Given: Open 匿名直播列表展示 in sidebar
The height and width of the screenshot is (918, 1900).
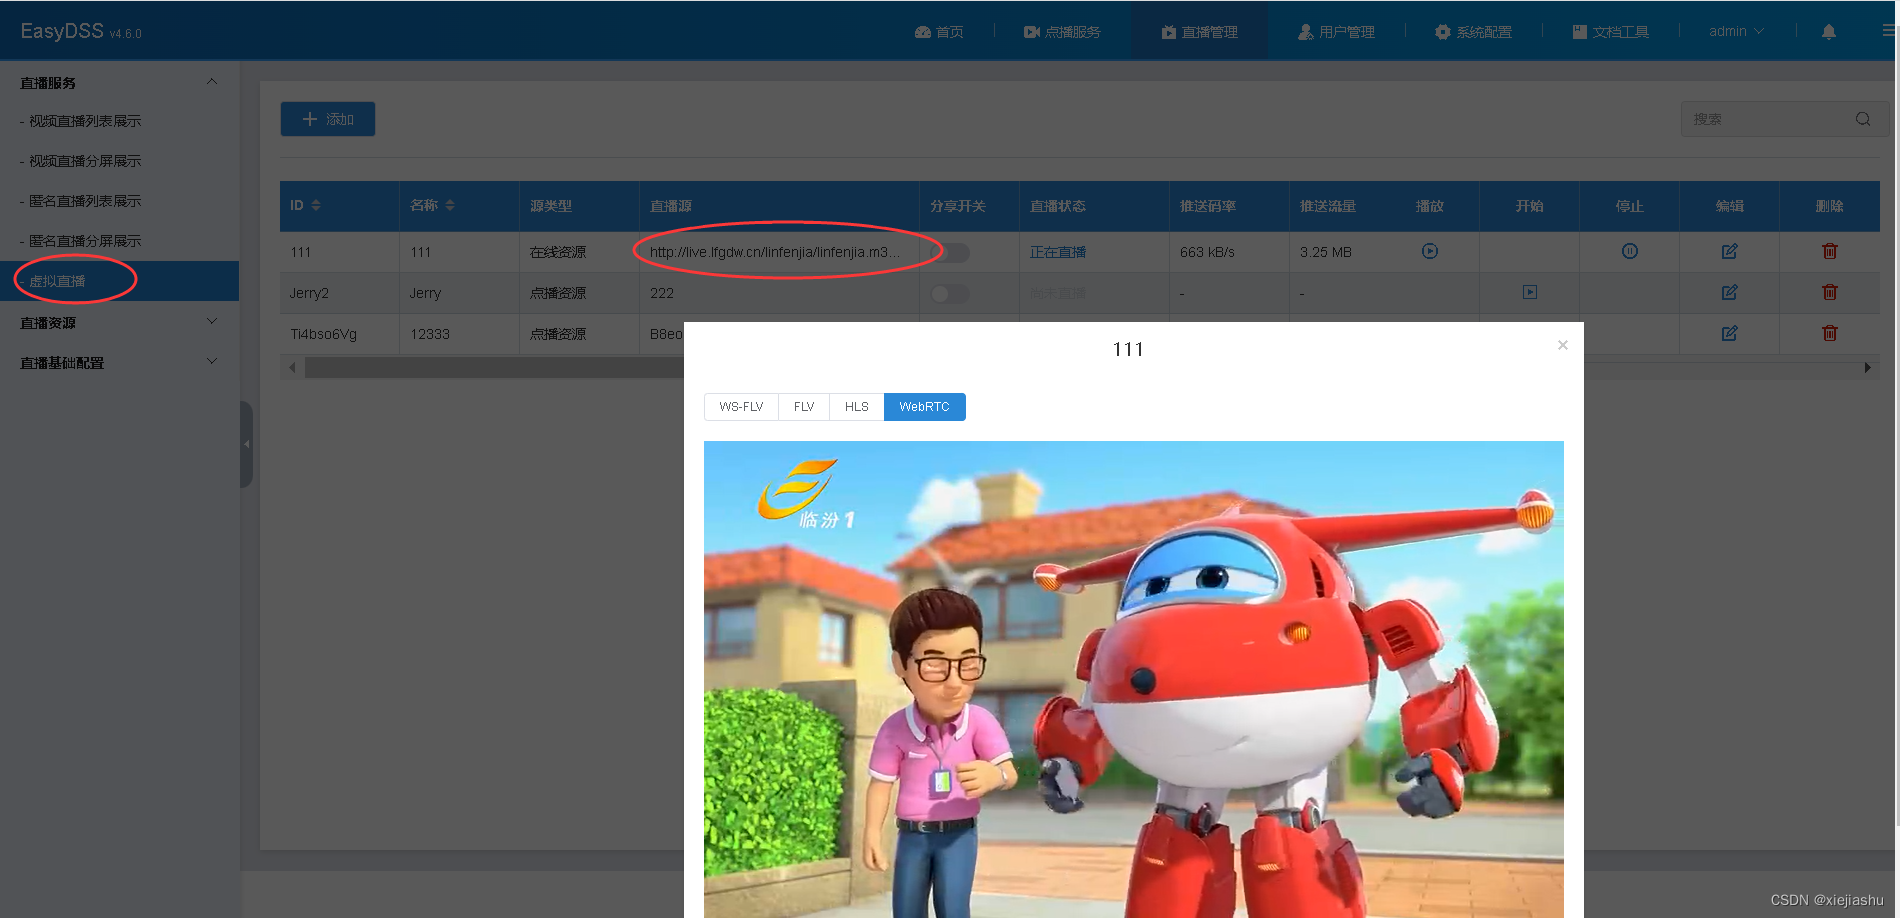Looking at the screenshot, I should (85, 201).
